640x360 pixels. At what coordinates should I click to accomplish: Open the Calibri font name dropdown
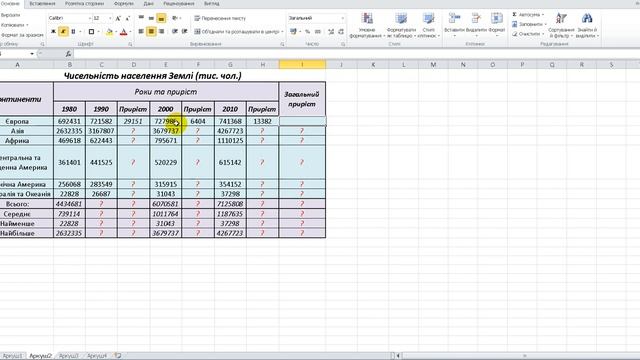[89, 18]
